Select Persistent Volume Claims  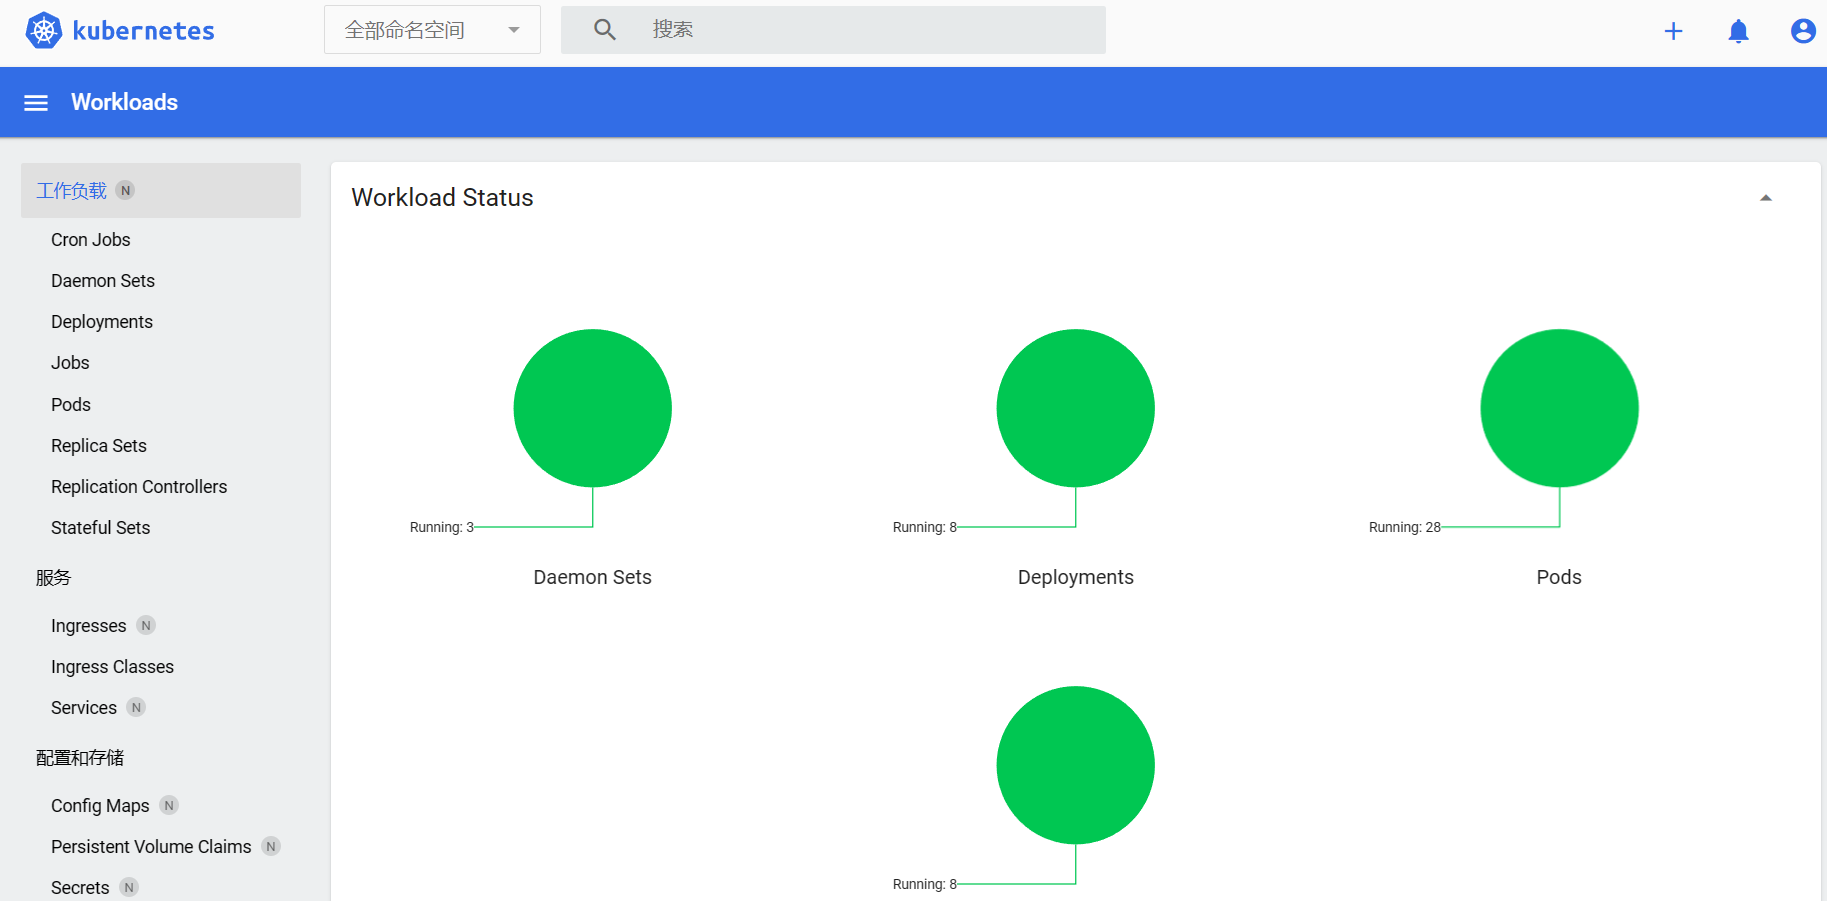click(x=151, y=847)
